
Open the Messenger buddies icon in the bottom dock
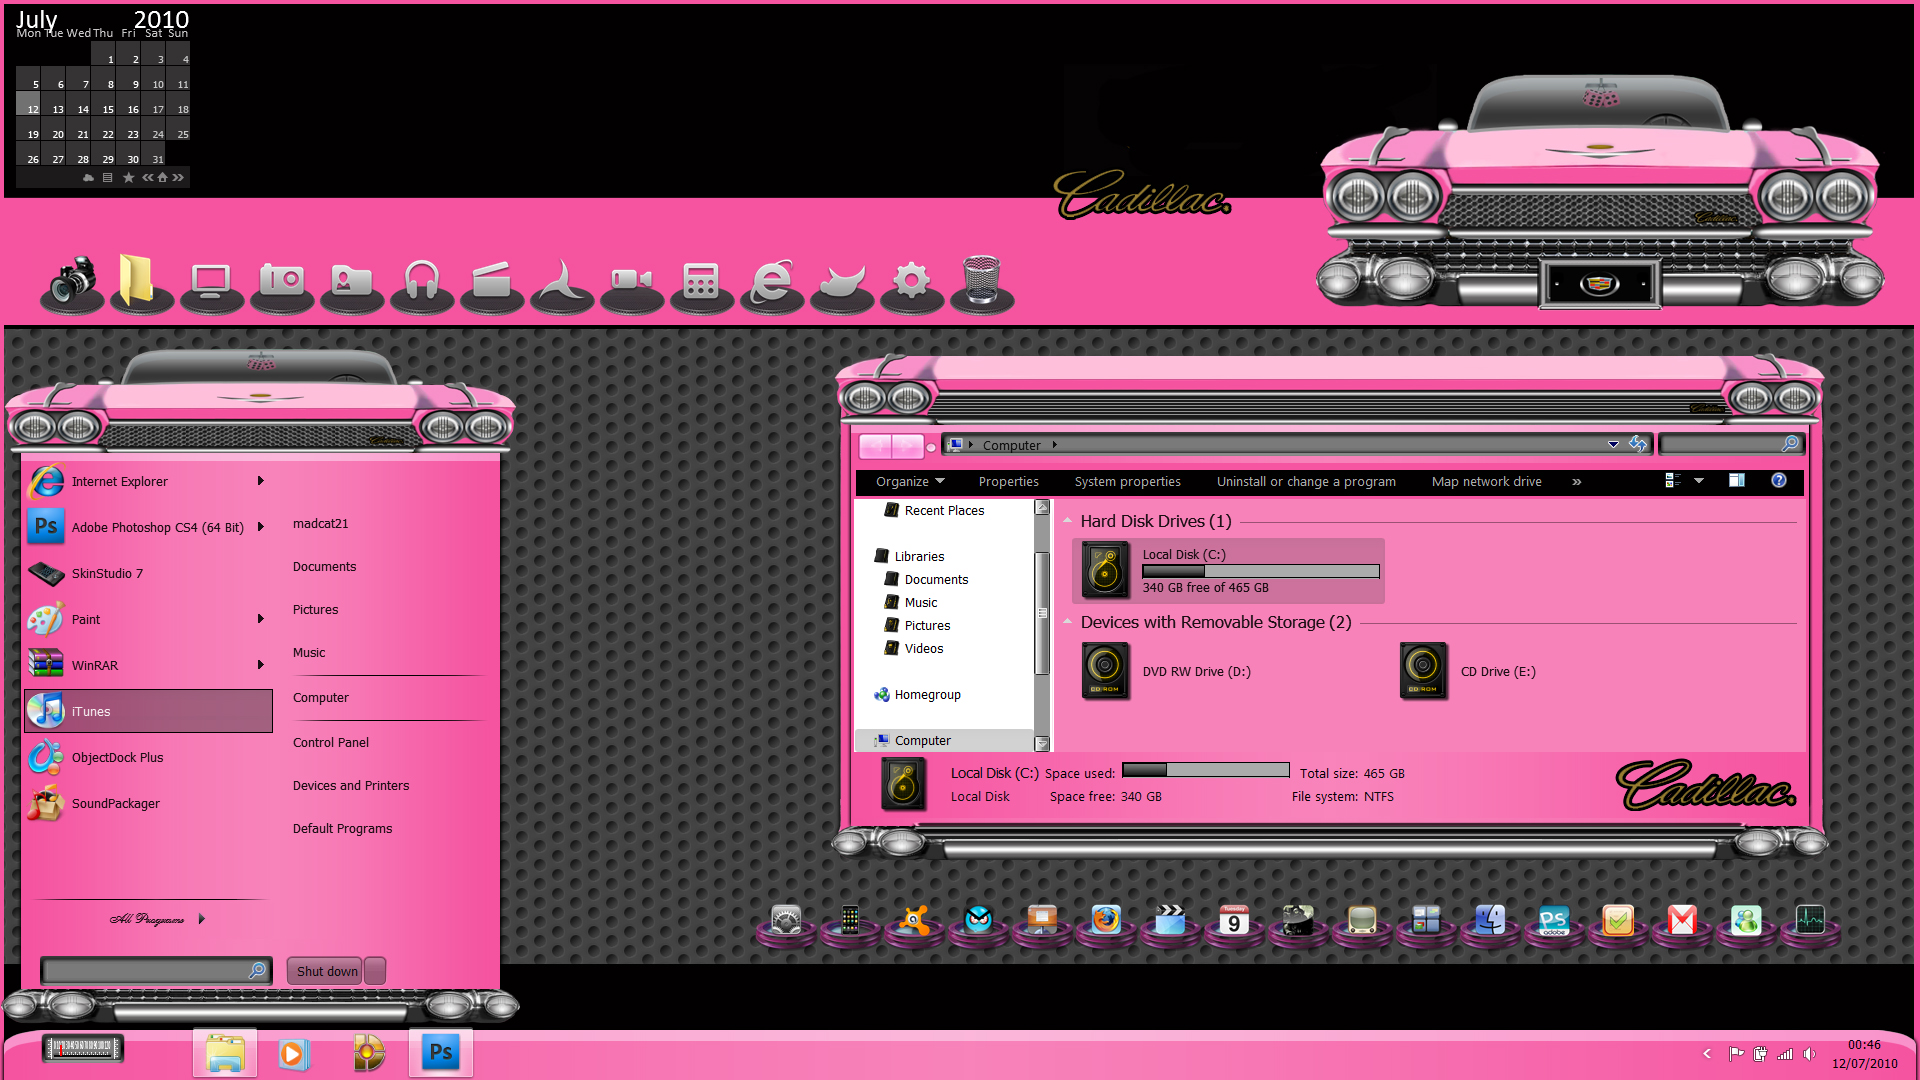click(x=1746, y=920)
